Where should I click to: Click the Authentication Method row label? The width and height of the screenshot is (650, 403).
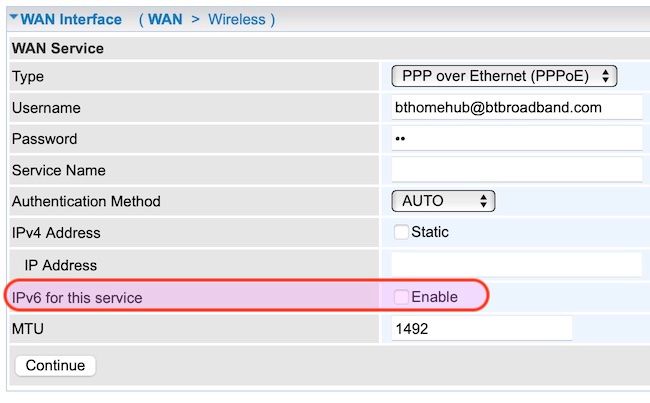point(86,201)
